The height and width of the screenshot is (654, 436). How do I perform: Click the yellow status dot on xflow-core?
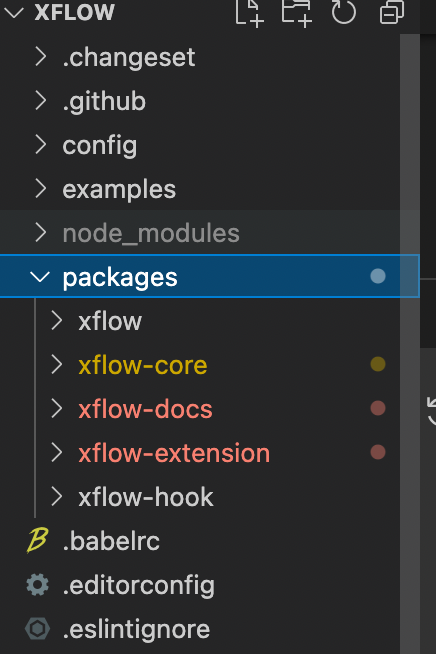coord(378,364)
